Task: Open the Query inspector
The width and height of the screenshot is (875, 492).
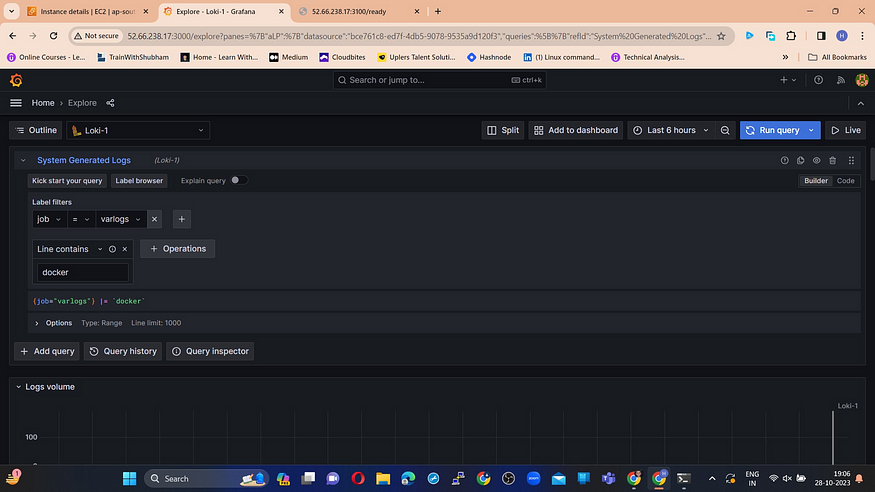Action: pos(210,351)
